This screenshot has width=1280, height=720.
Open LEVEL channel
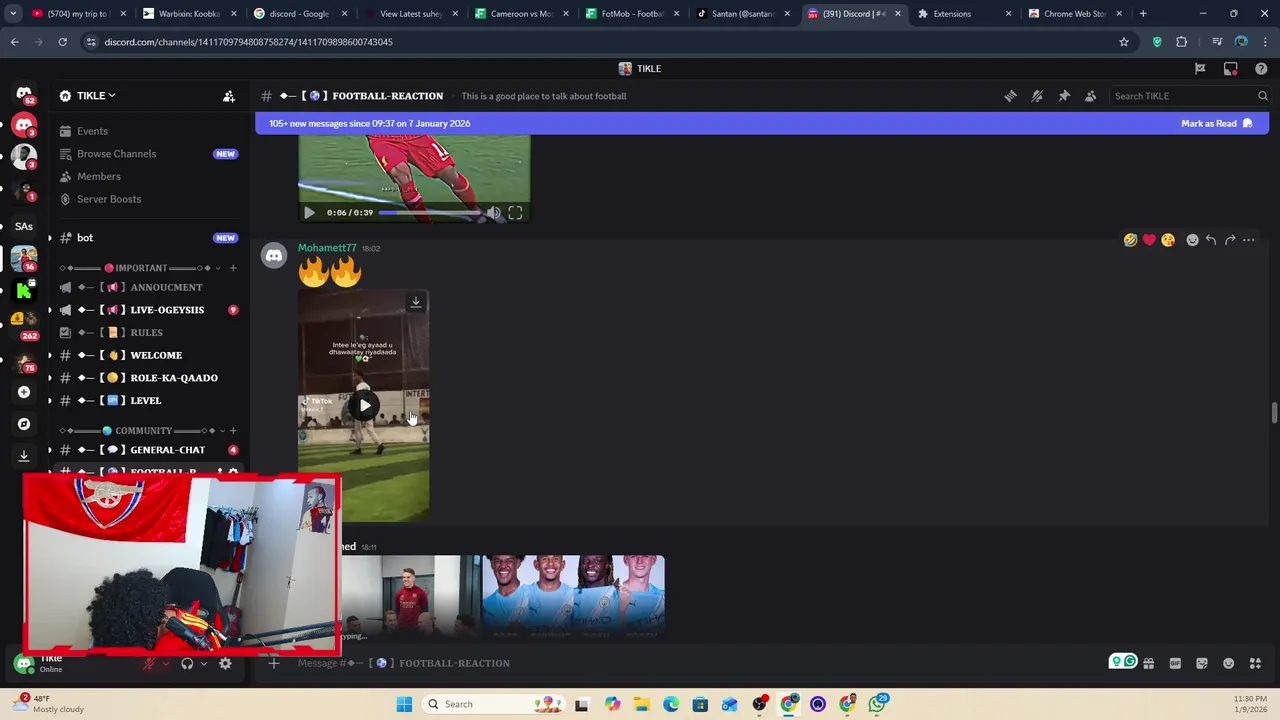click(x=148, y=401)
